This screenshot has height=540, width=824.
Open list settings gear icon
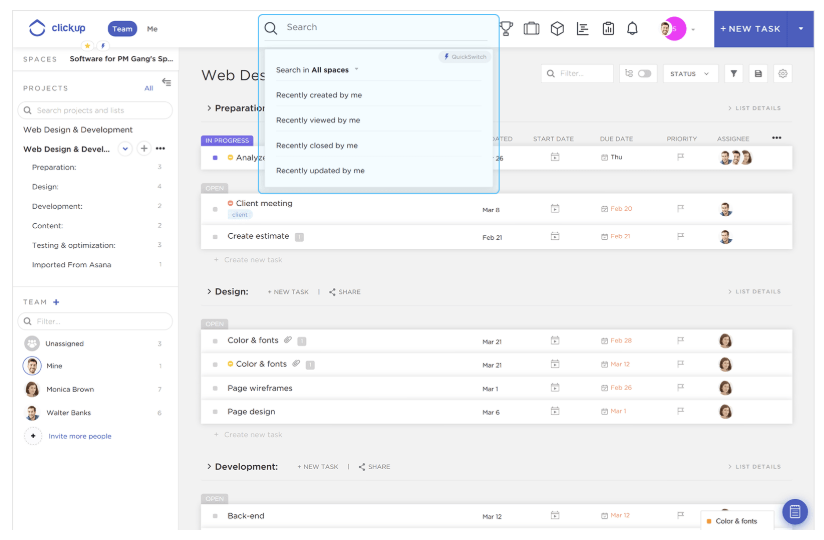pos(783,74)
